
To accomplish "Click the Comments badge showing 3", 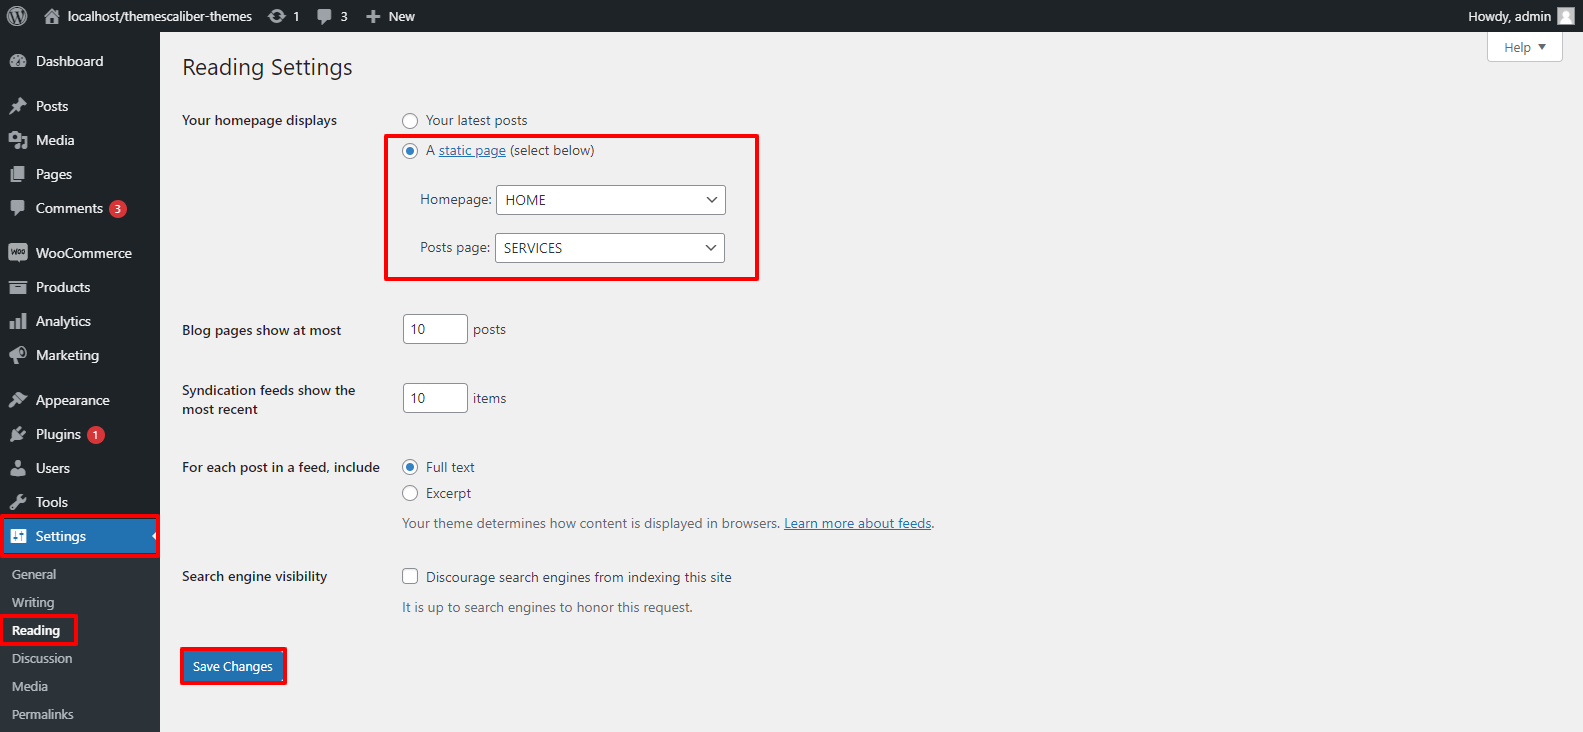I will tap(118, 209).
